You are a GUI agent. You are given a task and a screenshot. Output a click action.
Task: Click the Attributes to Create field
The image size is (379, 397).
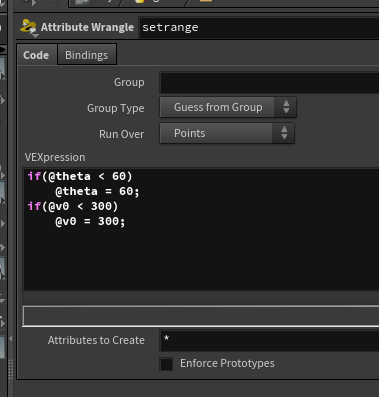coord(269,341)
